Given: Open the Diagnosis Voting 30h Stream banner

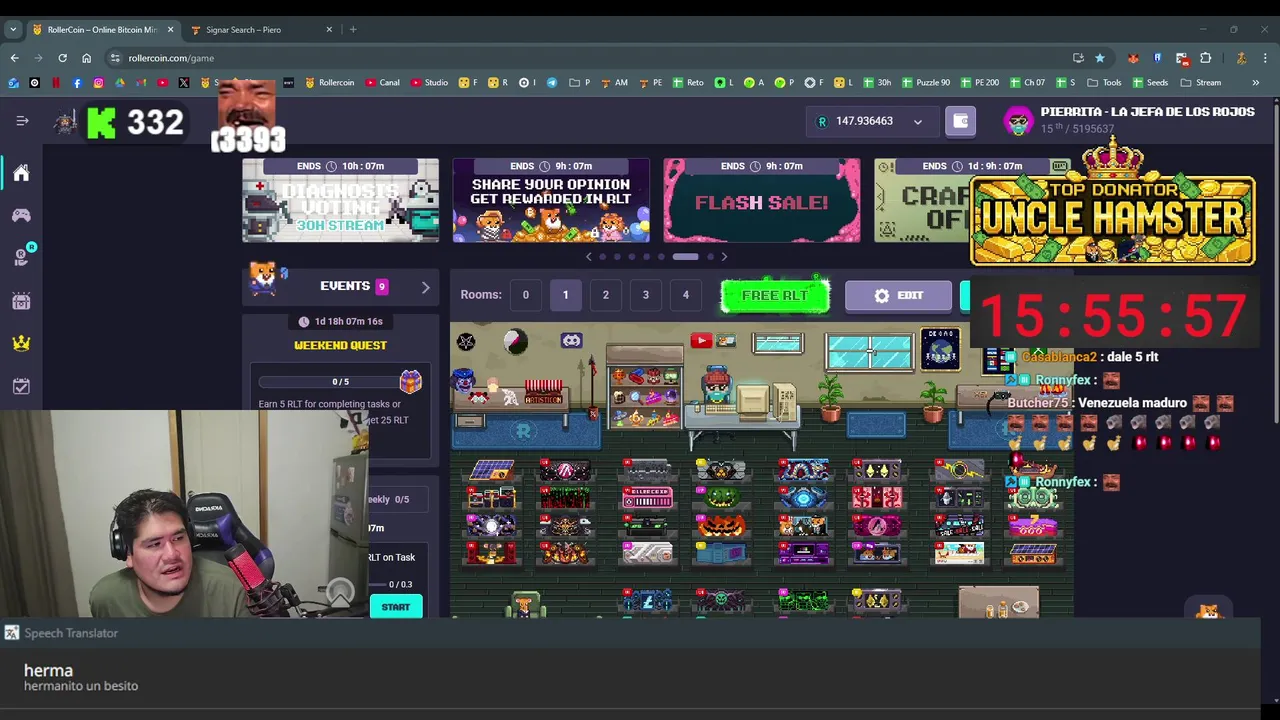Looking at the screenshot, I should [x=340, y=200].
